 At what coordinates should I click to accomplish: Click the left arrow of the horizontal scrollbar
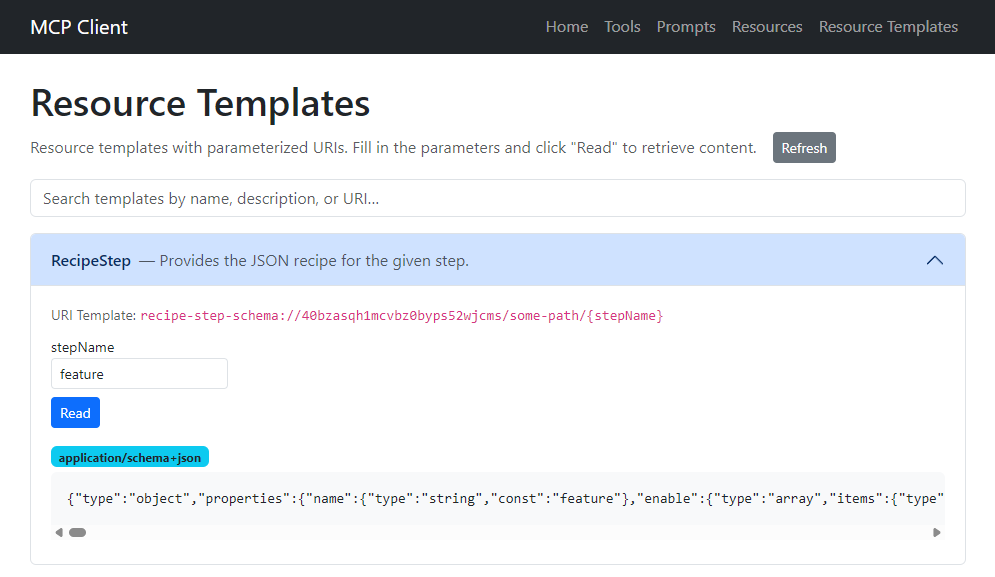pyautogui.click(x=59, y=533)
